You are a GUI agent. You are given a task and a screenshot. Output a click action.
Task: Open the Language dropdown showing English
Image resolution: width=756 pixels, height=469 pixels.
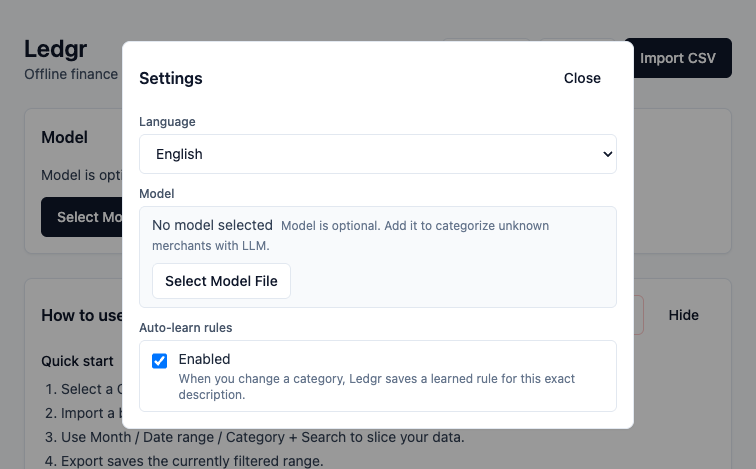point(377,154)
